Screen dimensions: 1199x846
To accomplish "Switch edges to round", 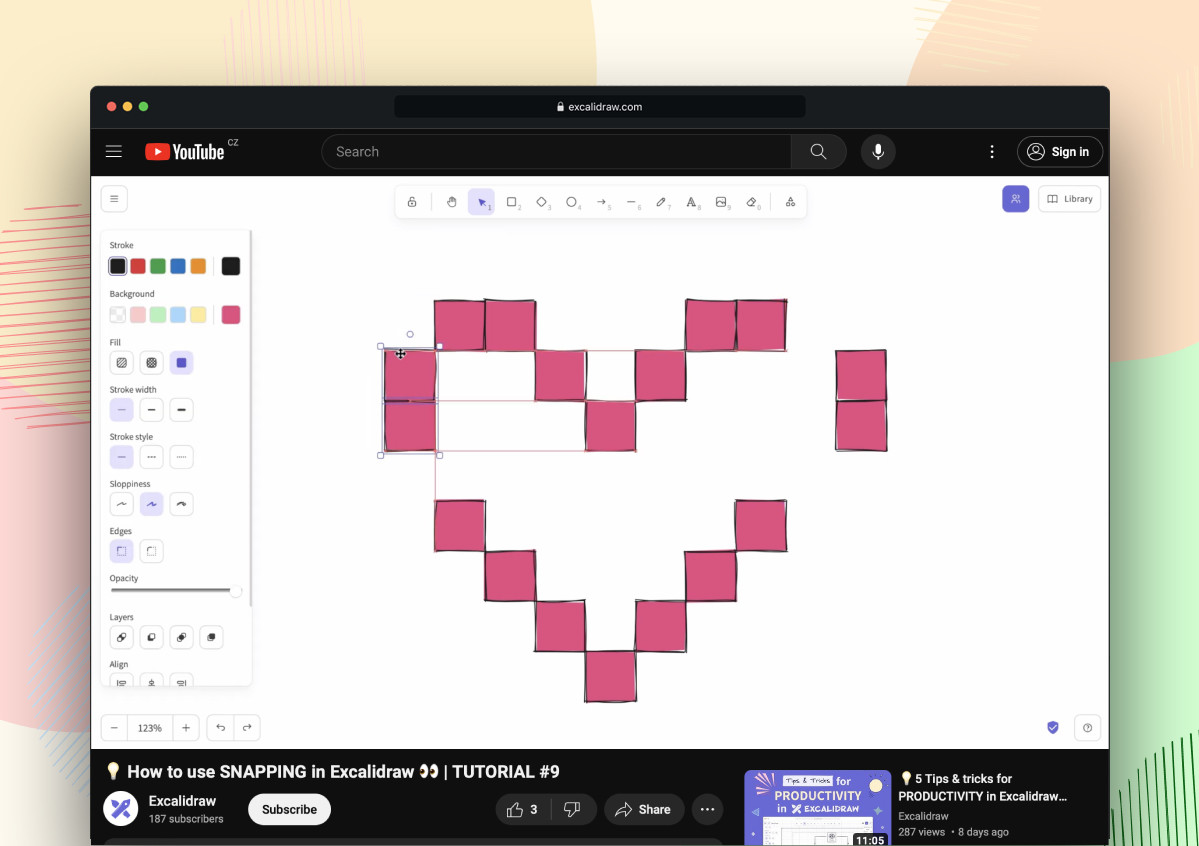I will click(151, 551).
